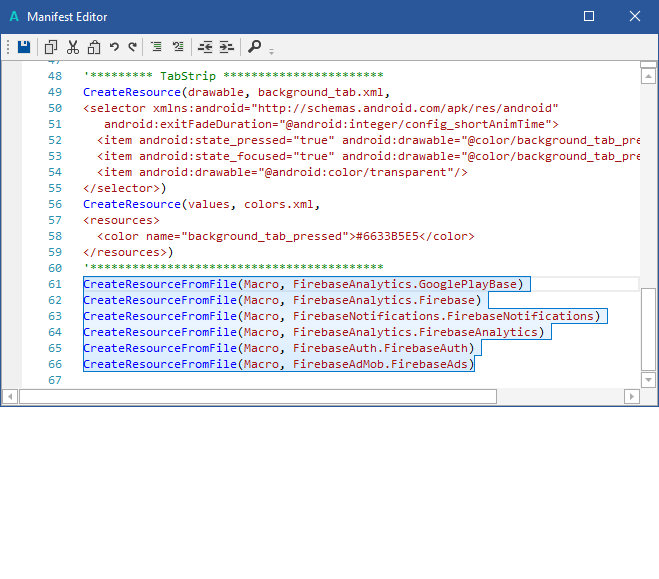Click the FirebaseAnalytics.Firebase line
This screenshot has width=659, height=579.
tap(282, 300)
